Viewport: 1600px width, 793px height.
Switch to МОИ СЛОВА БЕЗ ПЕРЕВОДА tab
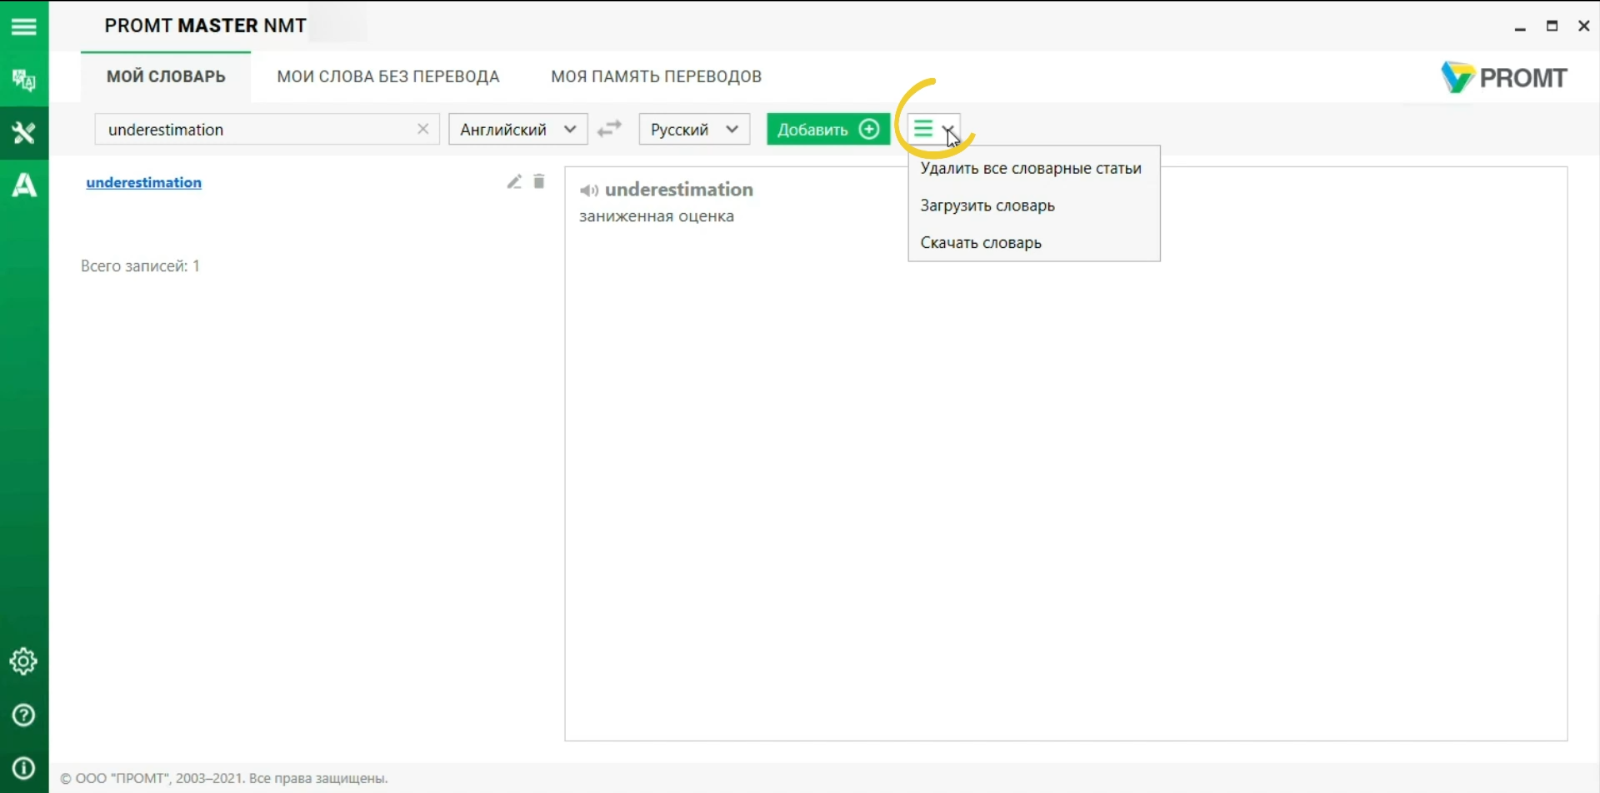[388, 76]
